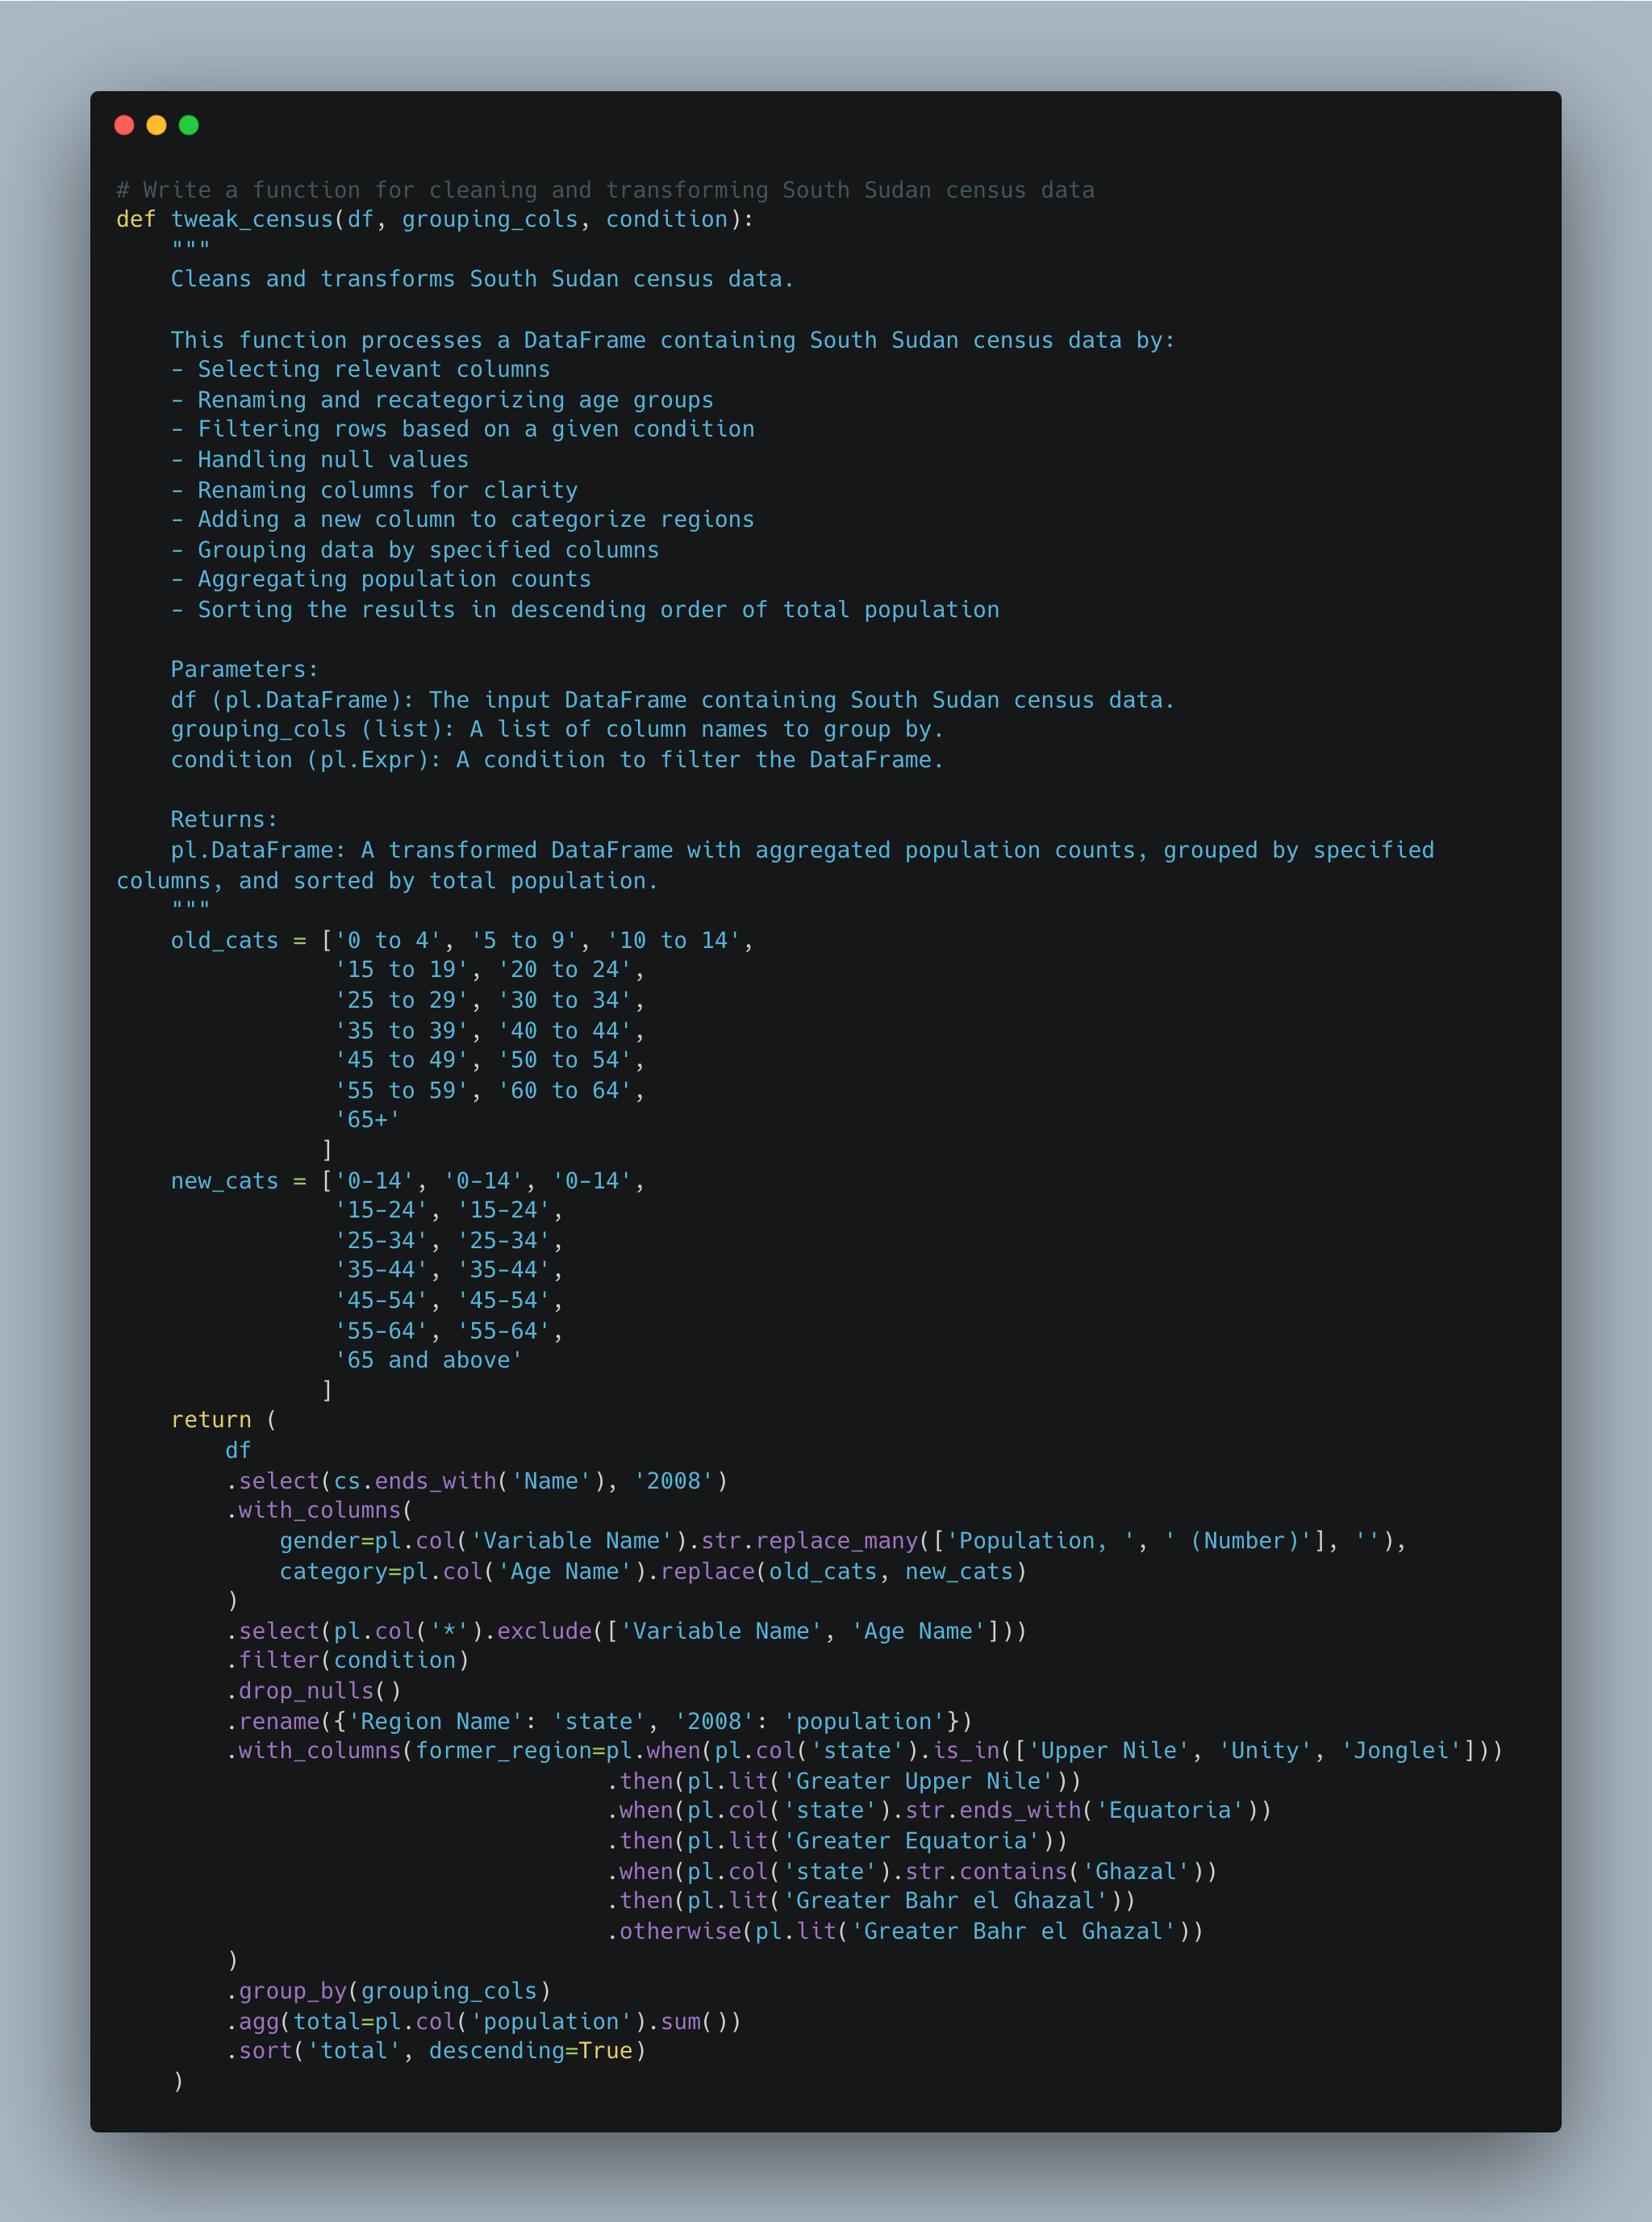Expand the old_cats list definition
The height and width of the screenshot is (2222, 1652).
pyautogui.click(x=170, y=939)
